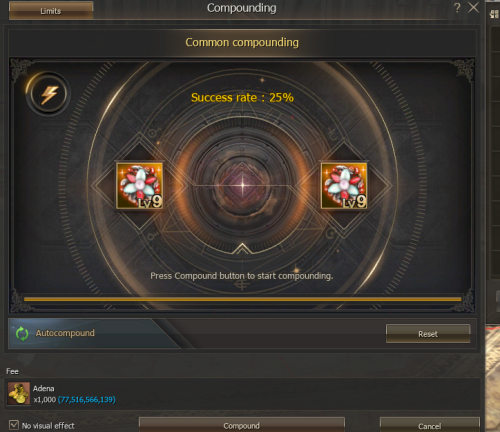This screenshot has width=500, height=432.
Task: Click the Adena balance amount in blue
Action: click(87, 399)
